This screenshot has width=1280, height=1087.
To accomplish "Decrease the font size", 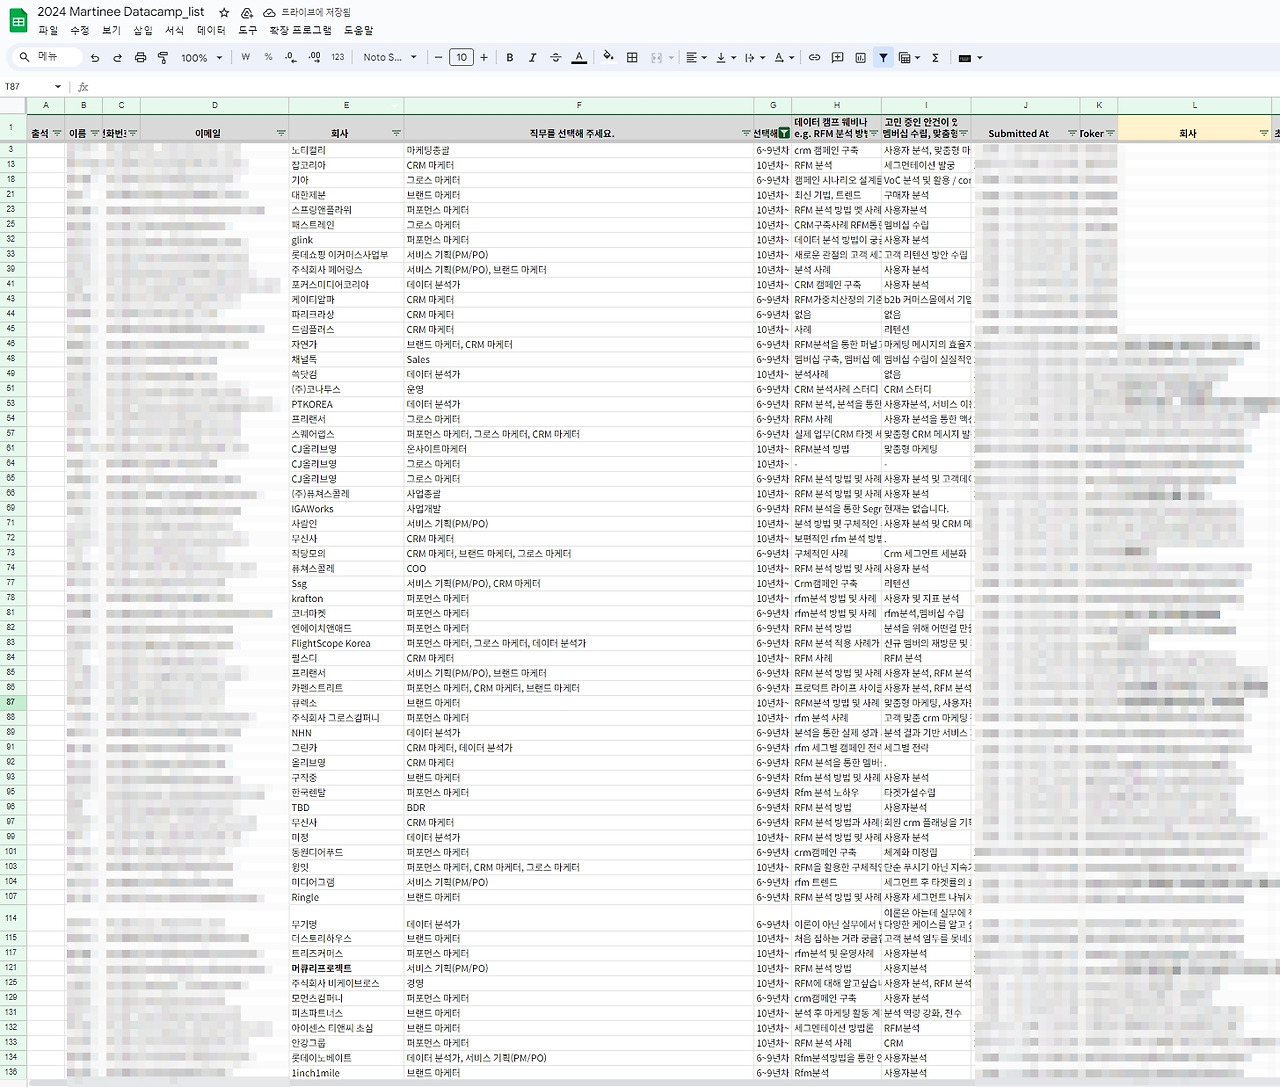I will (439, 58).
